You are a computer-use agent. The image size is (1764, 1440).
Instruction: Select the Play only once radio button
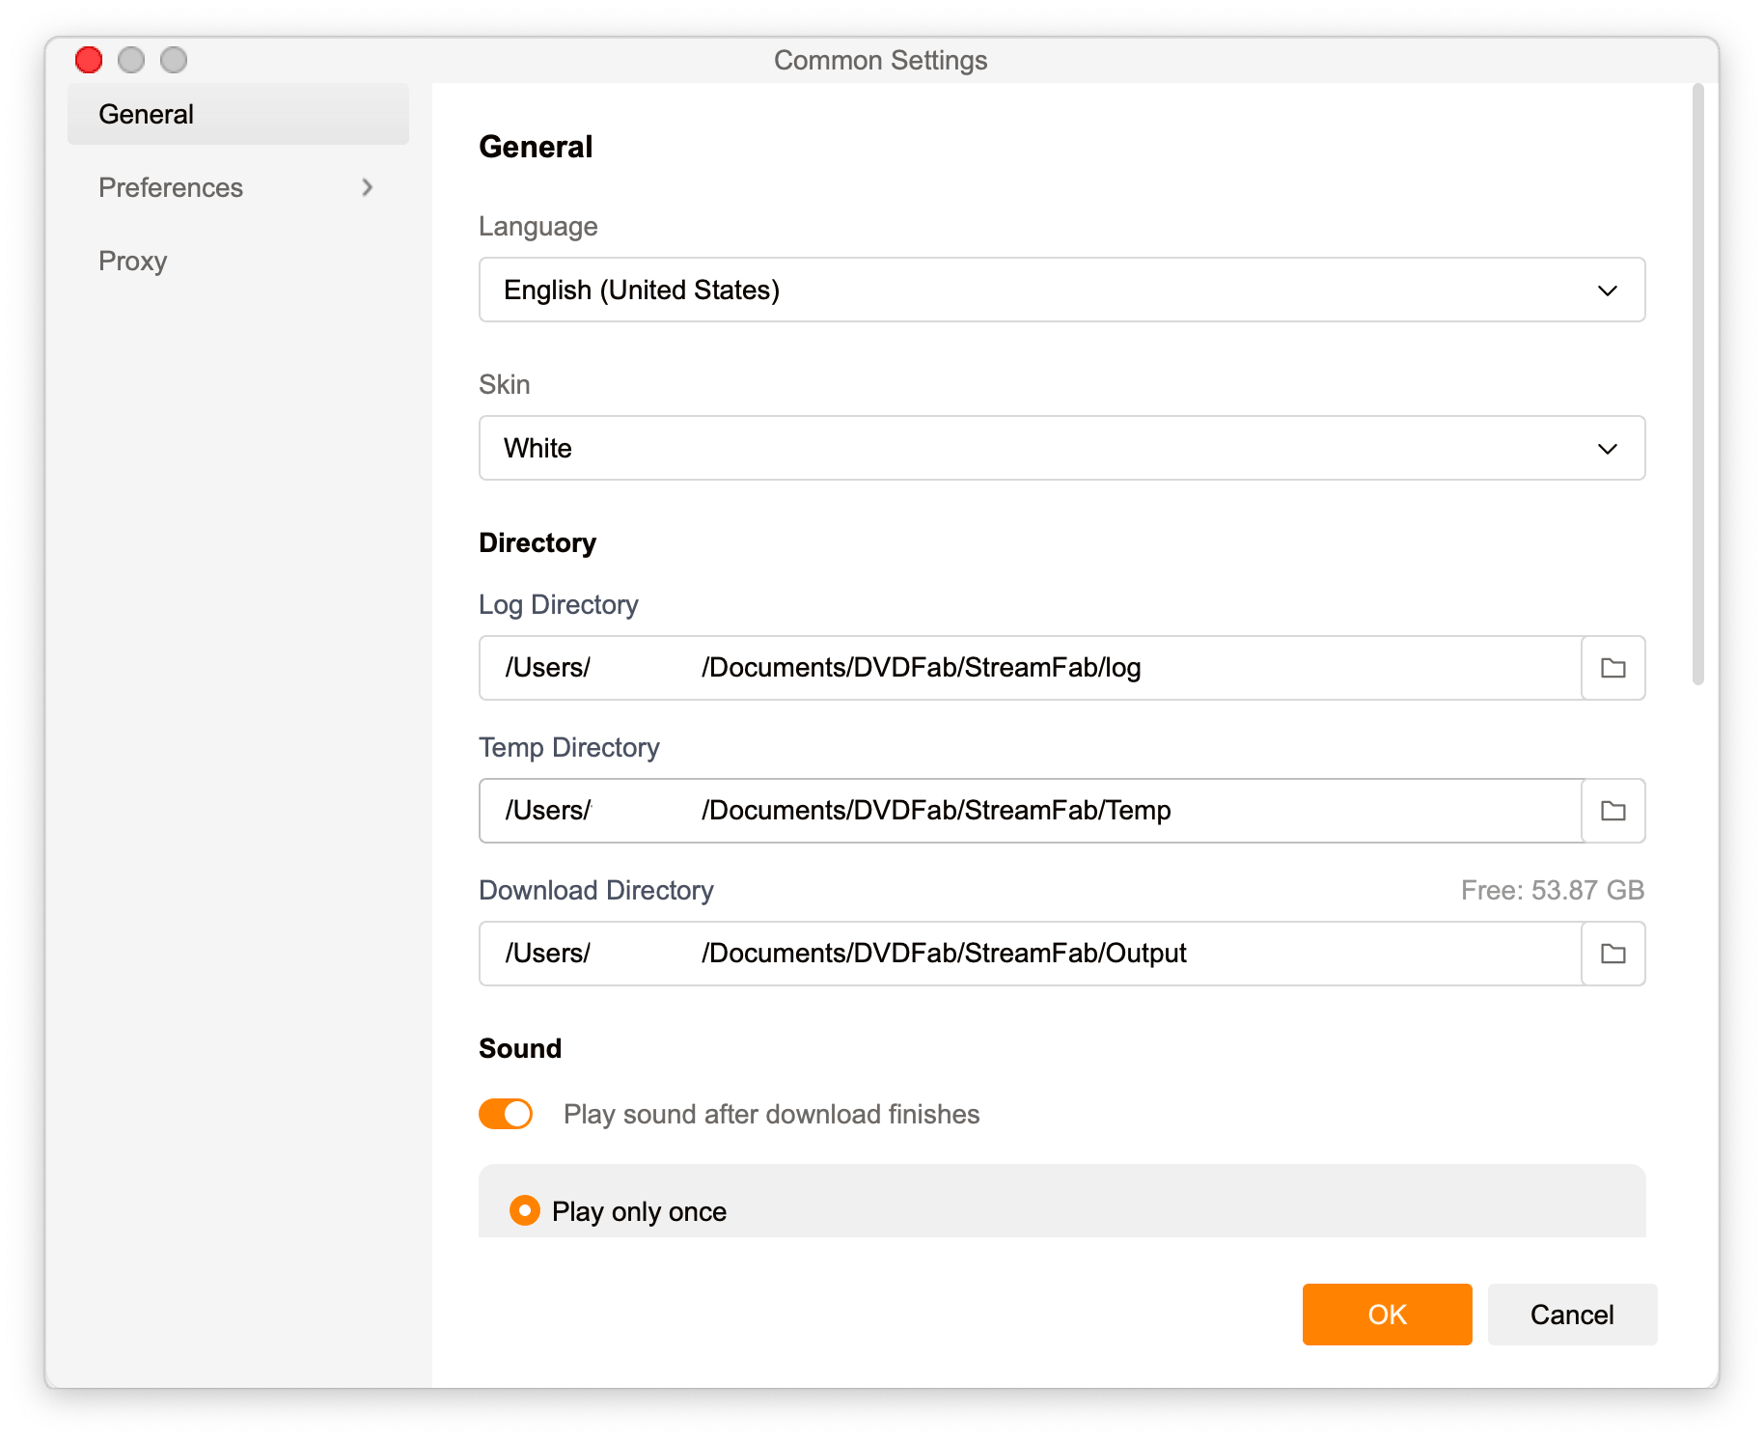(524, 1211)
